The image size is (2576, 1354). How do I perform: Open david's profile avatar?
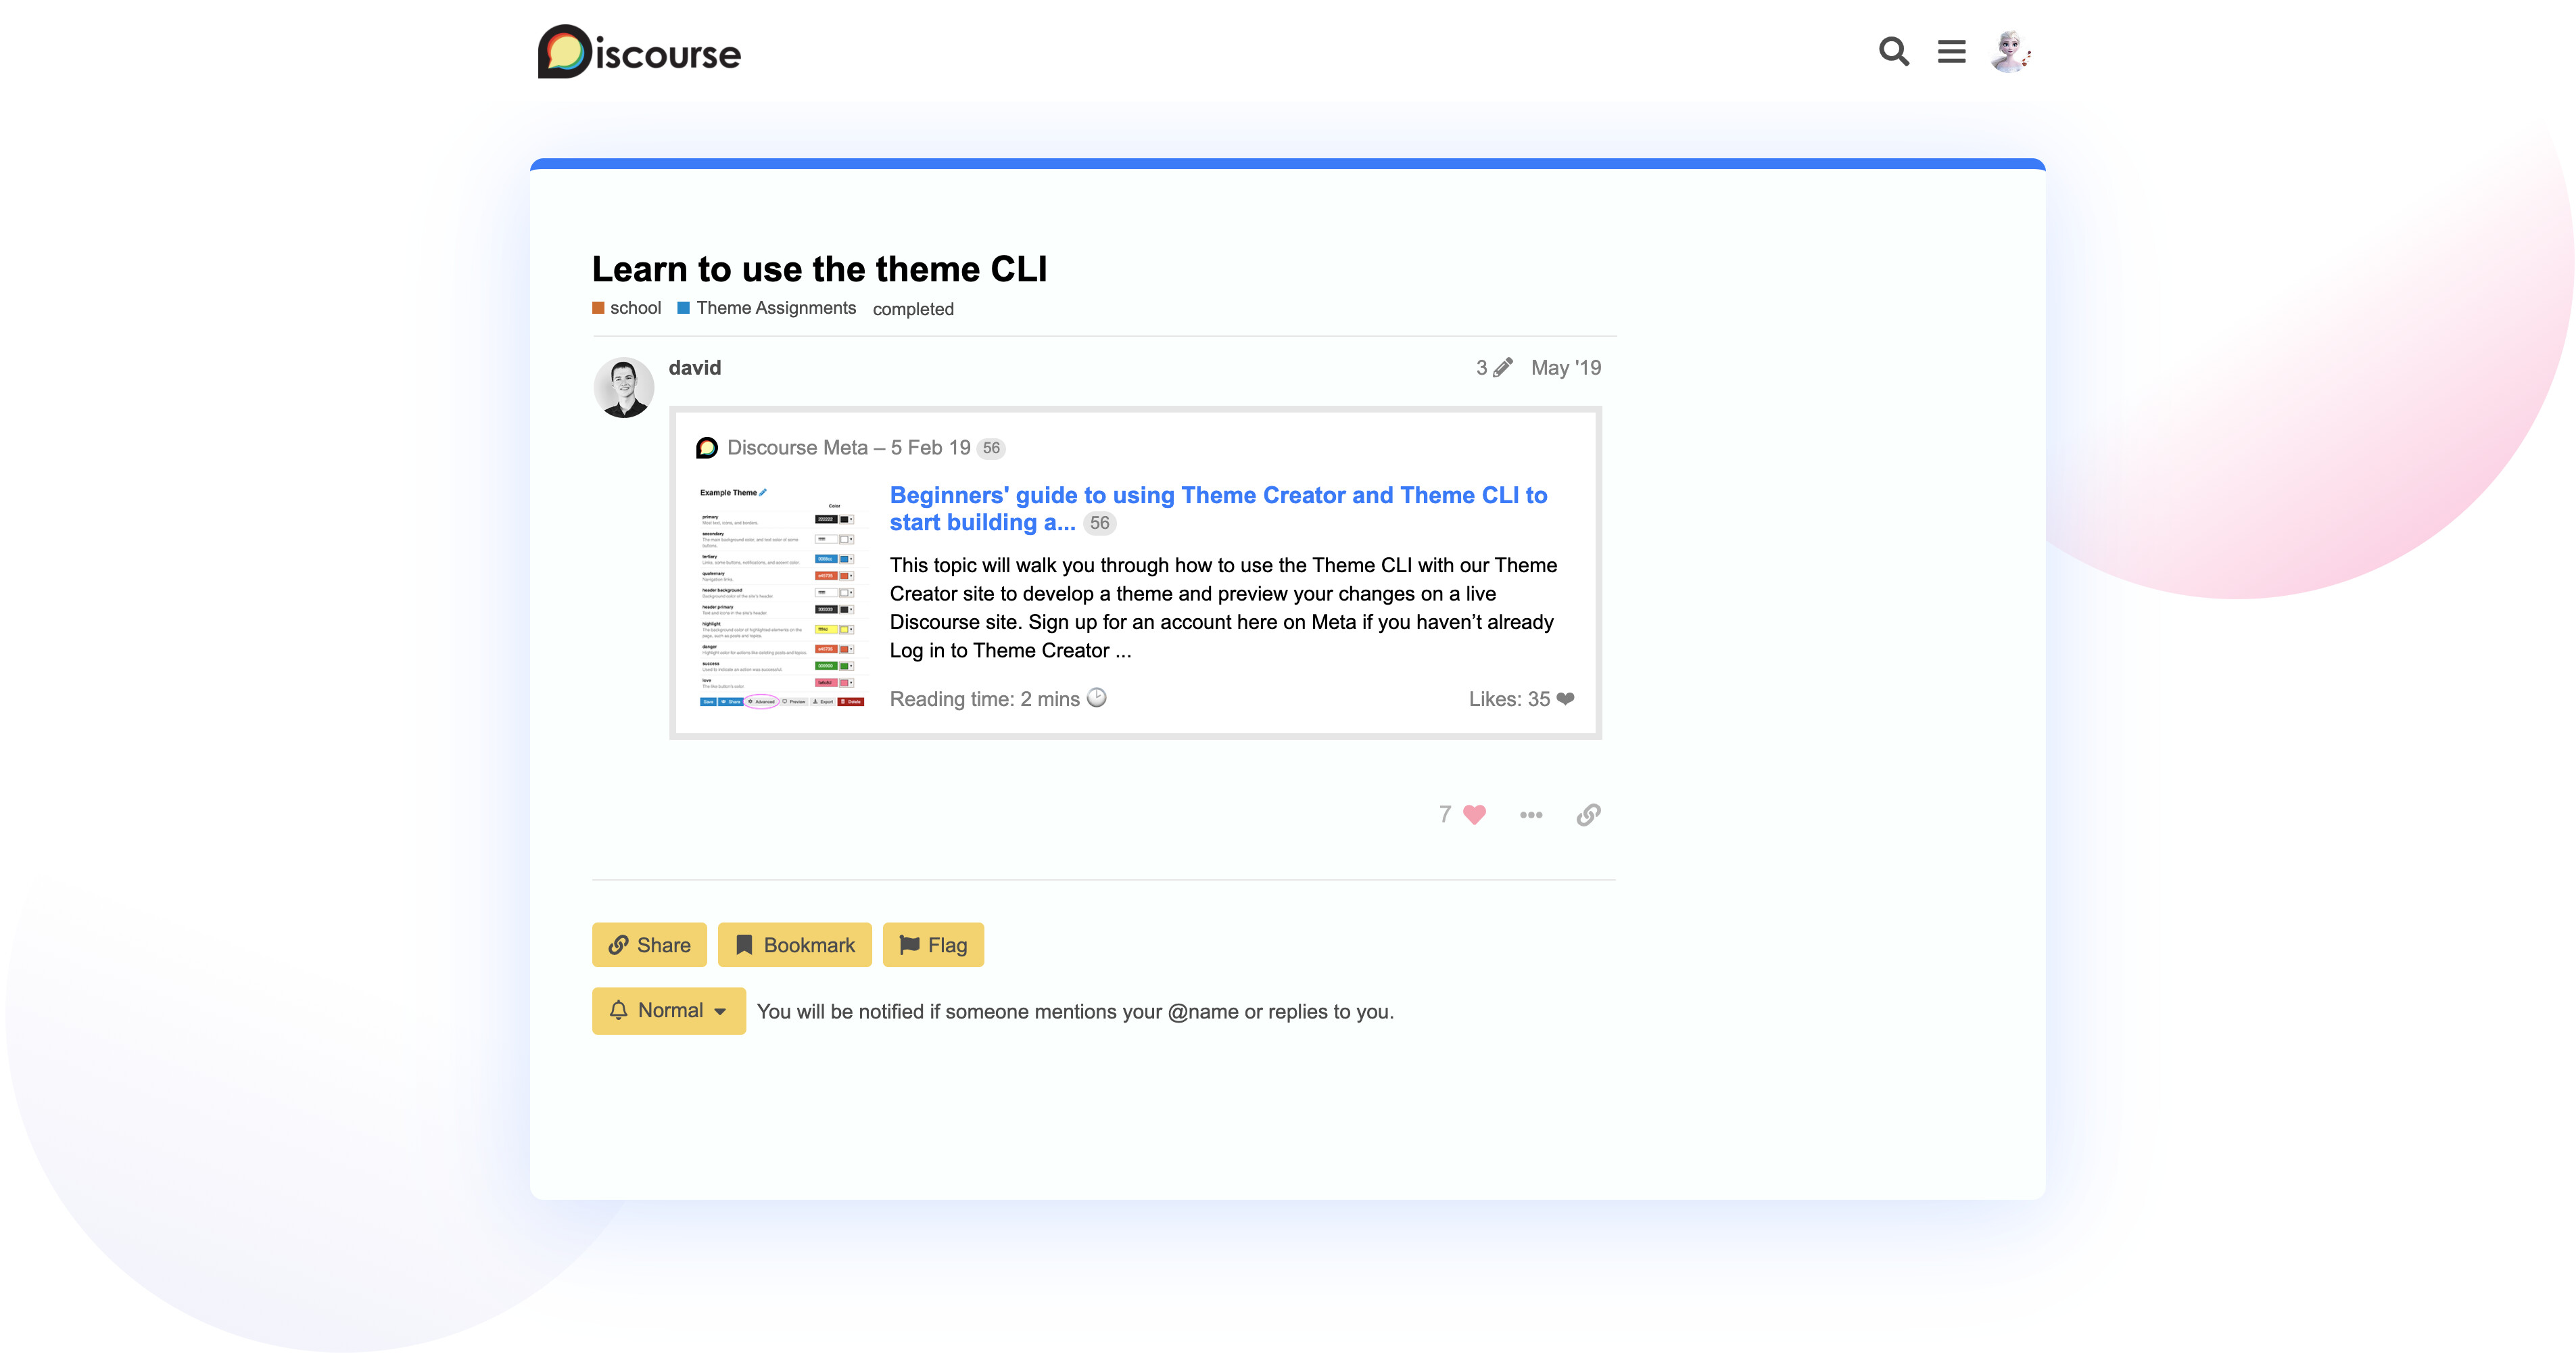coord(624,388)
